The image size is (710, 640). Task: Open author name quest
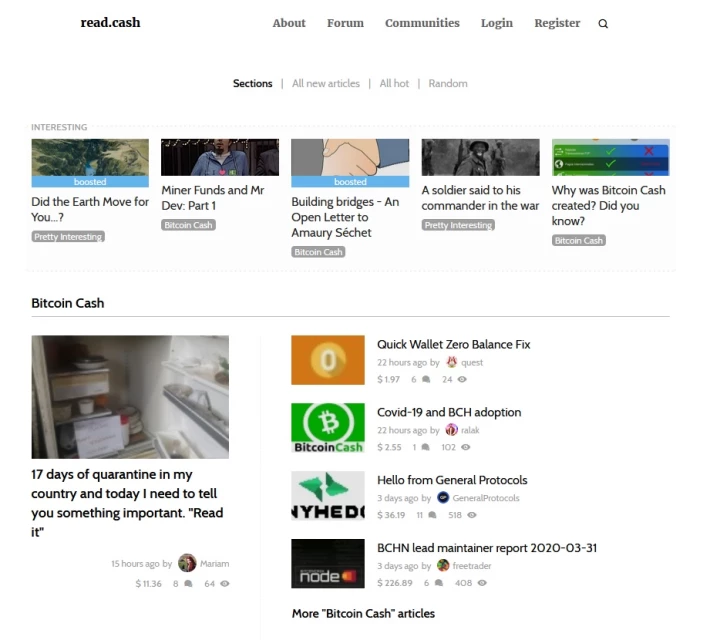tap(472, 363)
